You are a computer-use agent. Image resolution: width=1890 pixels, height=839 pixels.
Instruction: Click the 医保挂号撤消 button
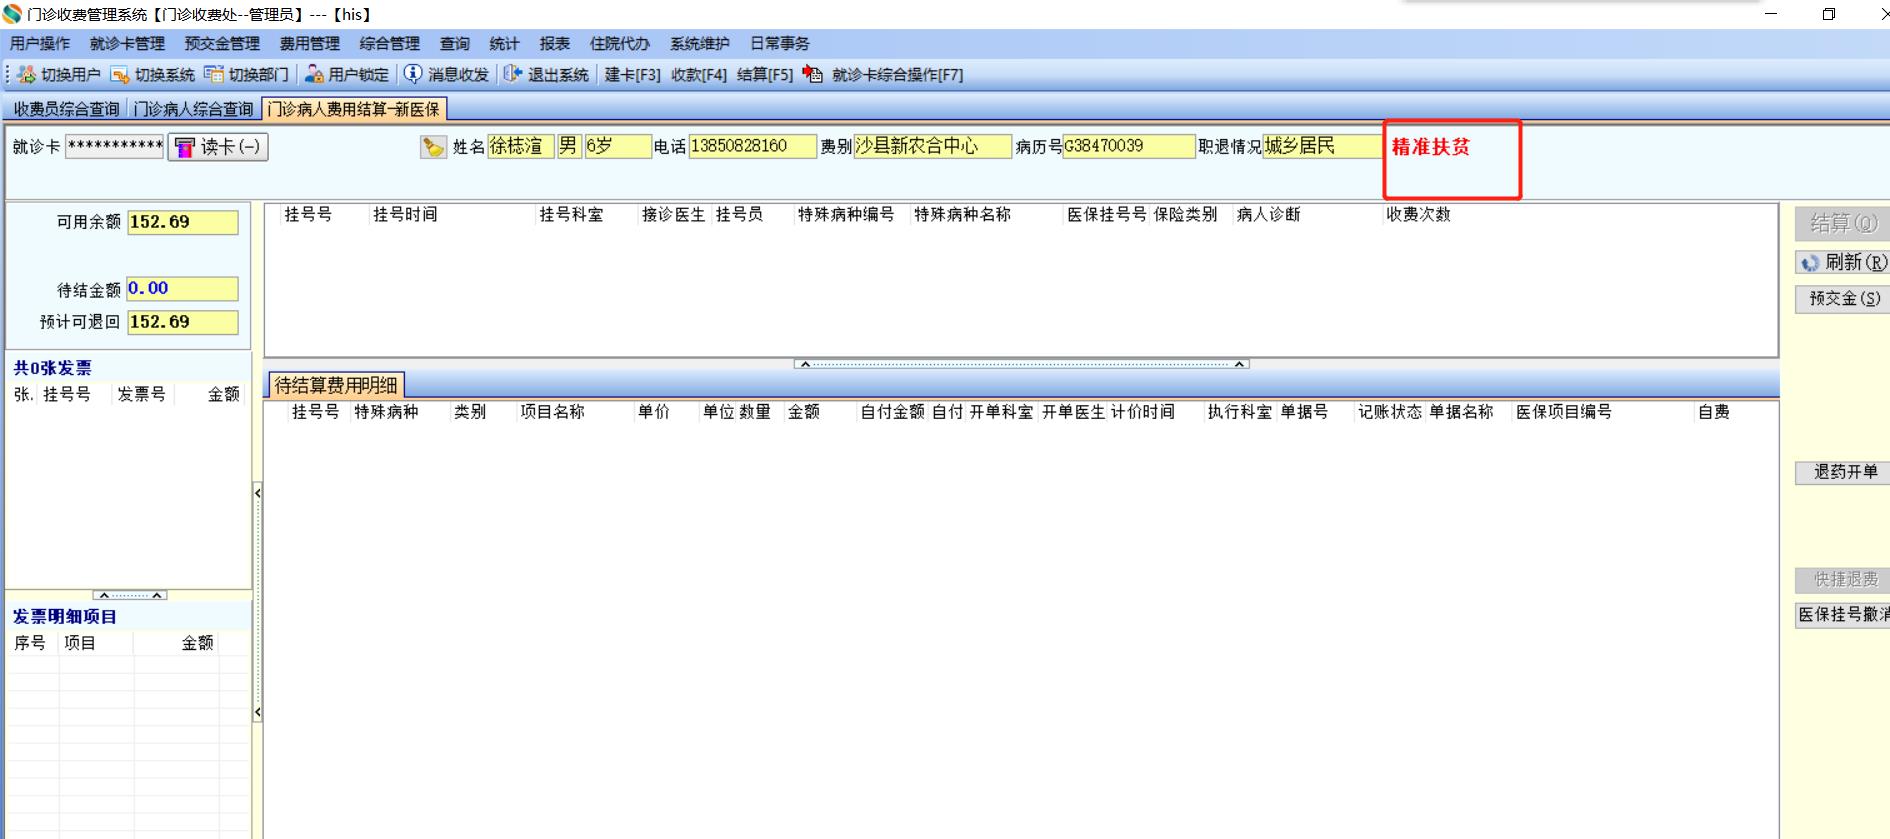point(1842,615)
